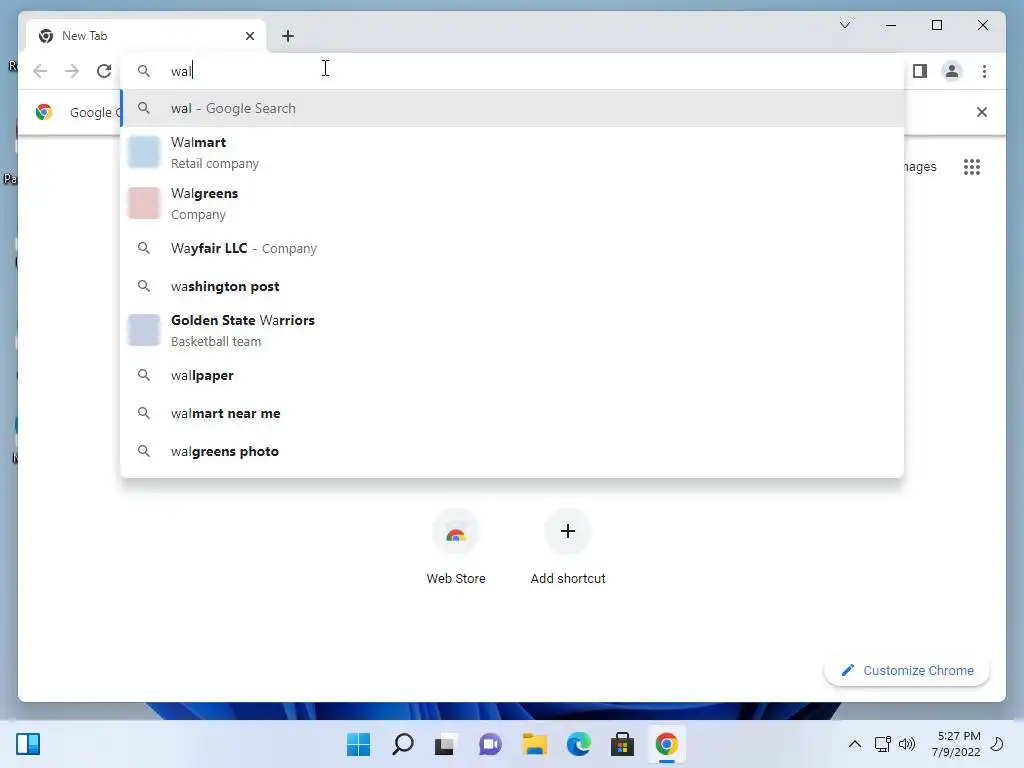
Task: Select the 'walmart near me' suggestion
Action: [x=513, y=413]
